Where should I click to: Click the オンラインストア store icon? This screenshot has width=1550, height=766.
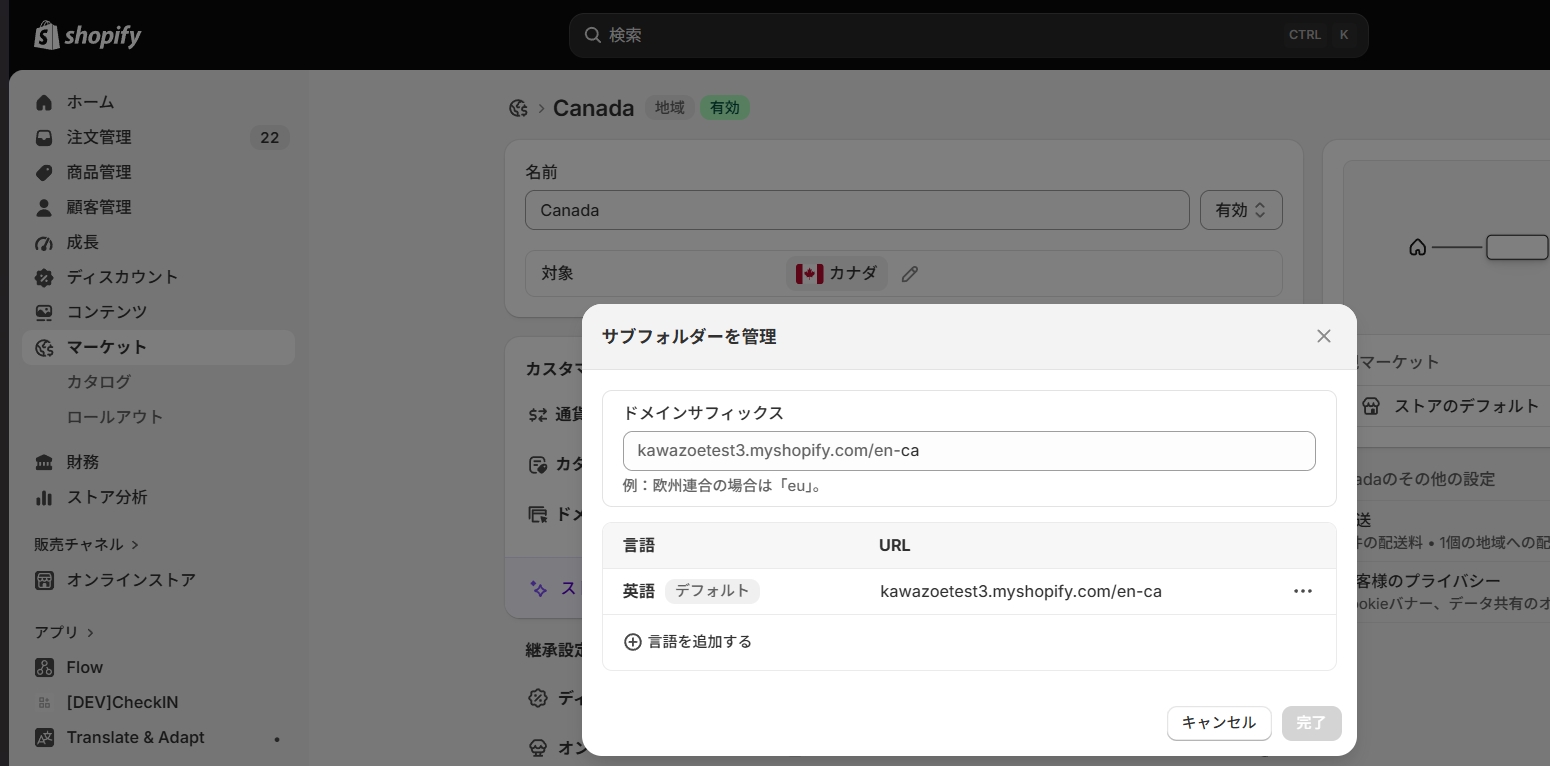click(44, 580)
